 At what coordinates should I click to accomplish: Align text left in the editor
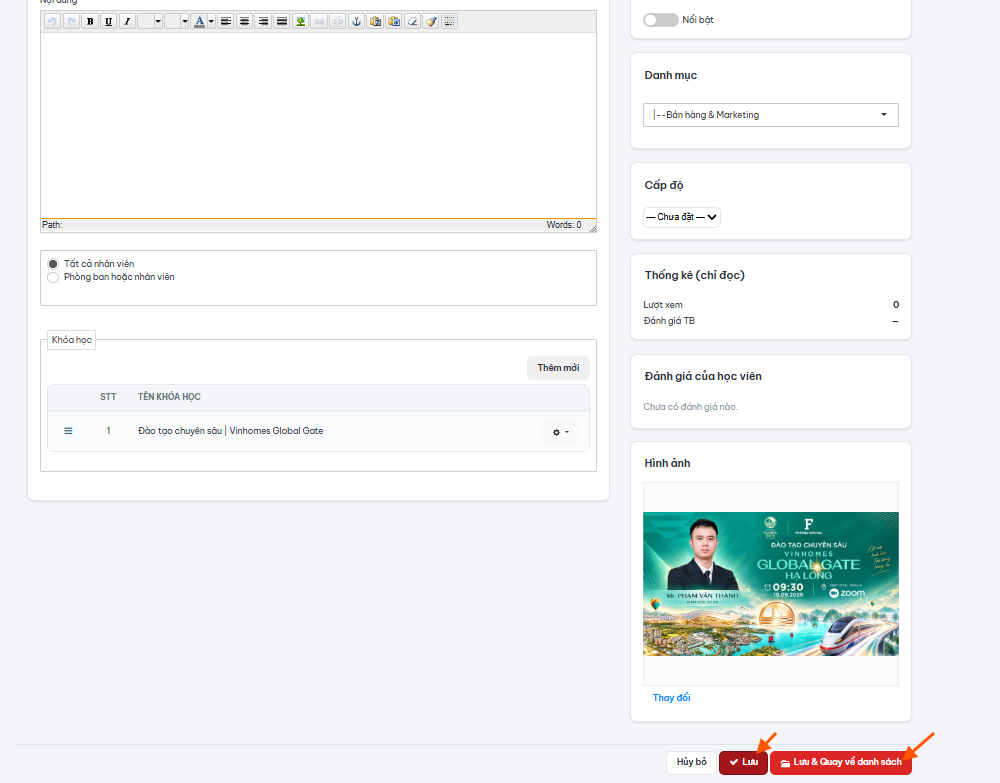point(226,22)
